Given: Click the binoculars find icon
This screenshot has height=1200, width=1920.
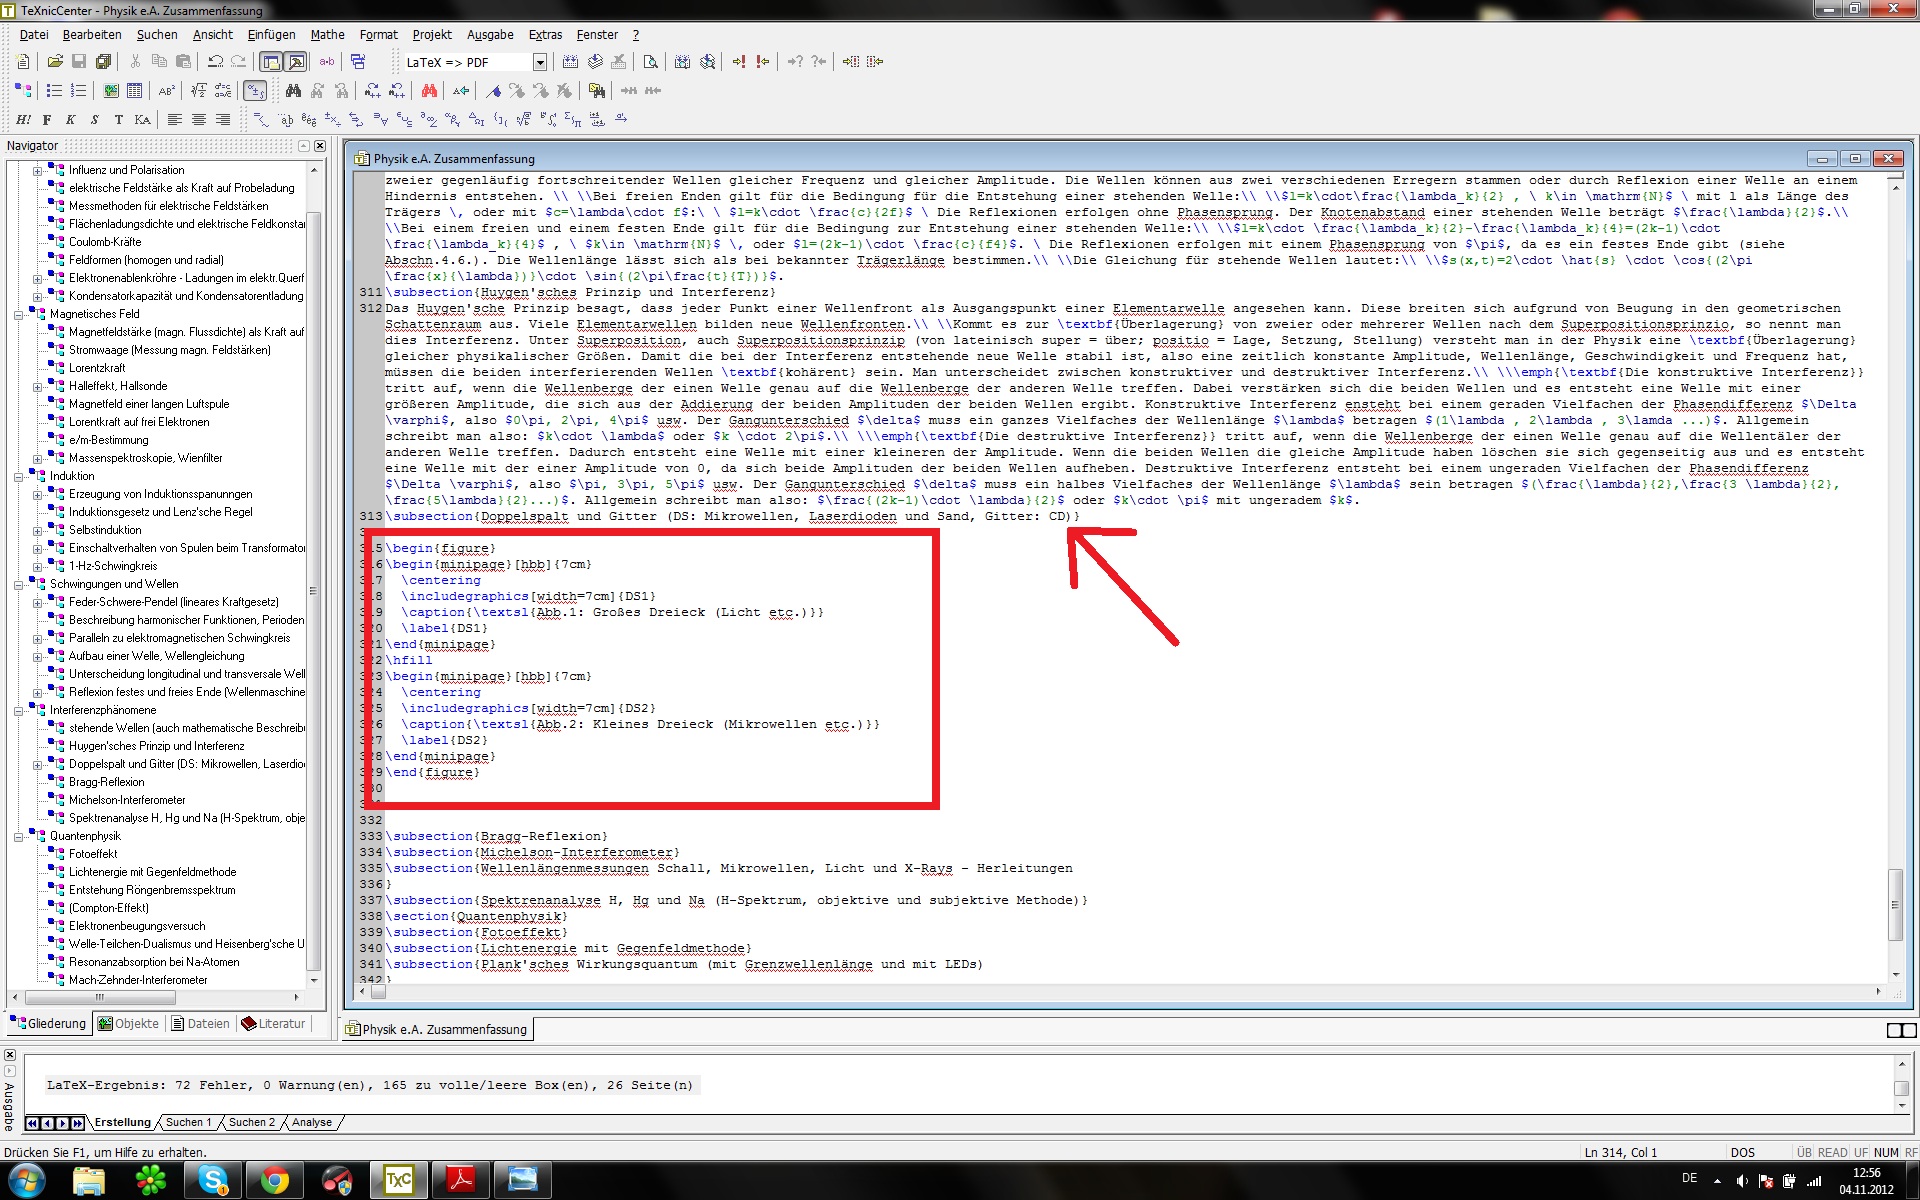Looking at the screenshot, I should coord(293,91).
